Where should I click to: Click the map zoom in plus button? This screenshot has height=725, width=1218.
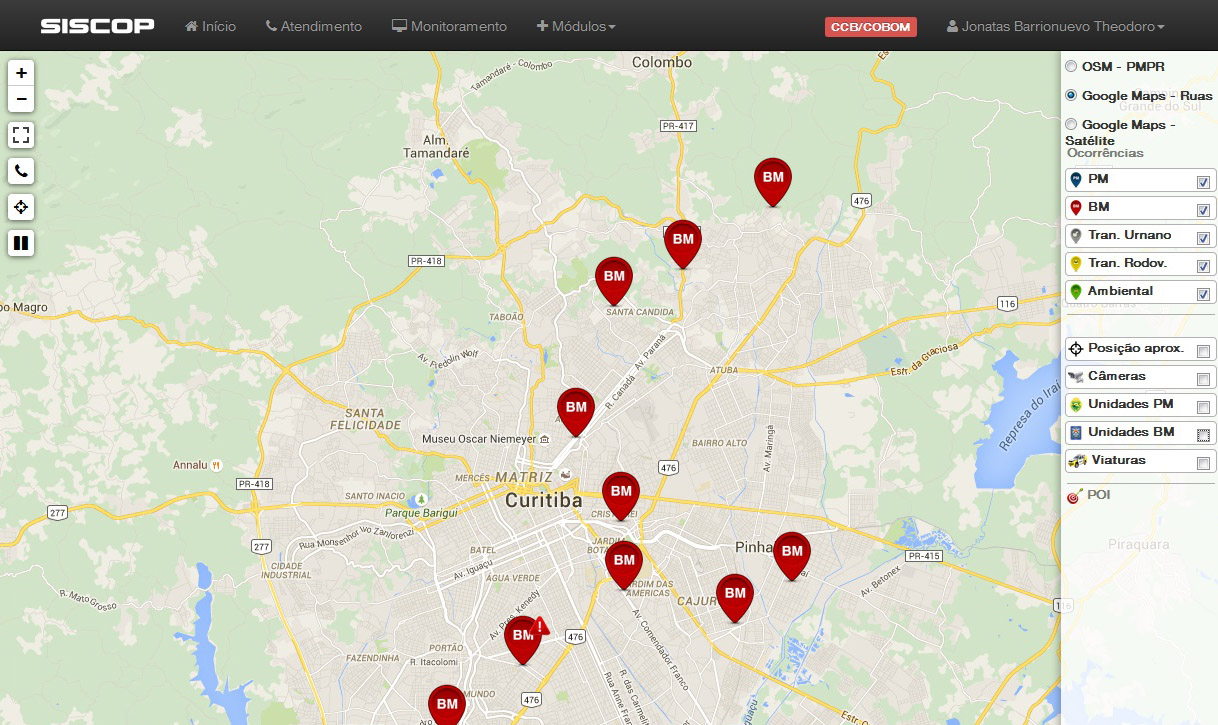21,73
